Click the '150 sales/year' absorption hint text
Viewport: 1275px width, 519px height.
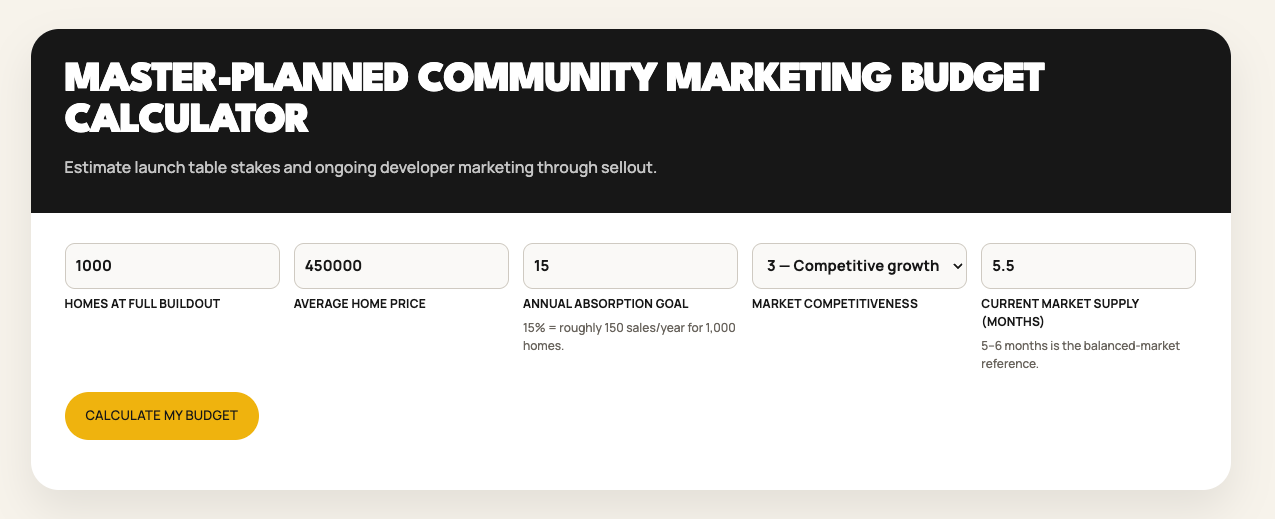pyautogui.click(x=629, y=337)
